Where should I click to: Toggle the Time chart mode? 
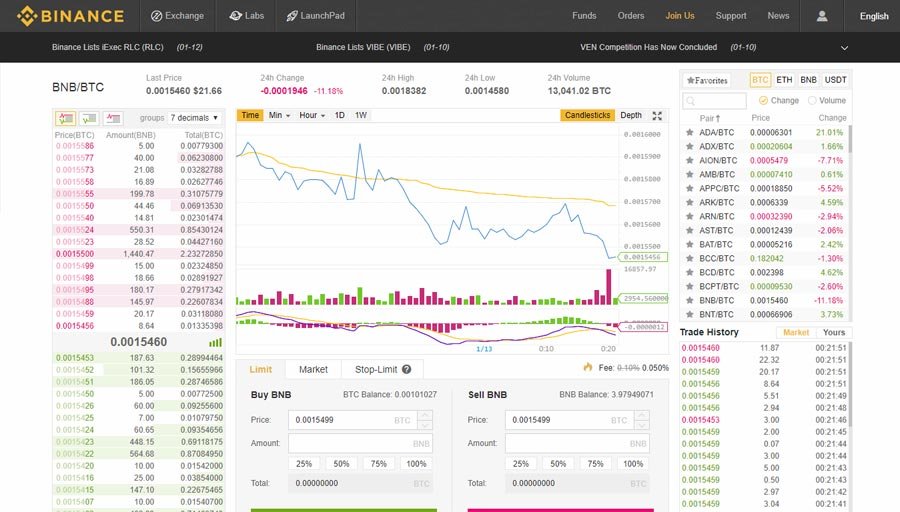click(250, 115)
